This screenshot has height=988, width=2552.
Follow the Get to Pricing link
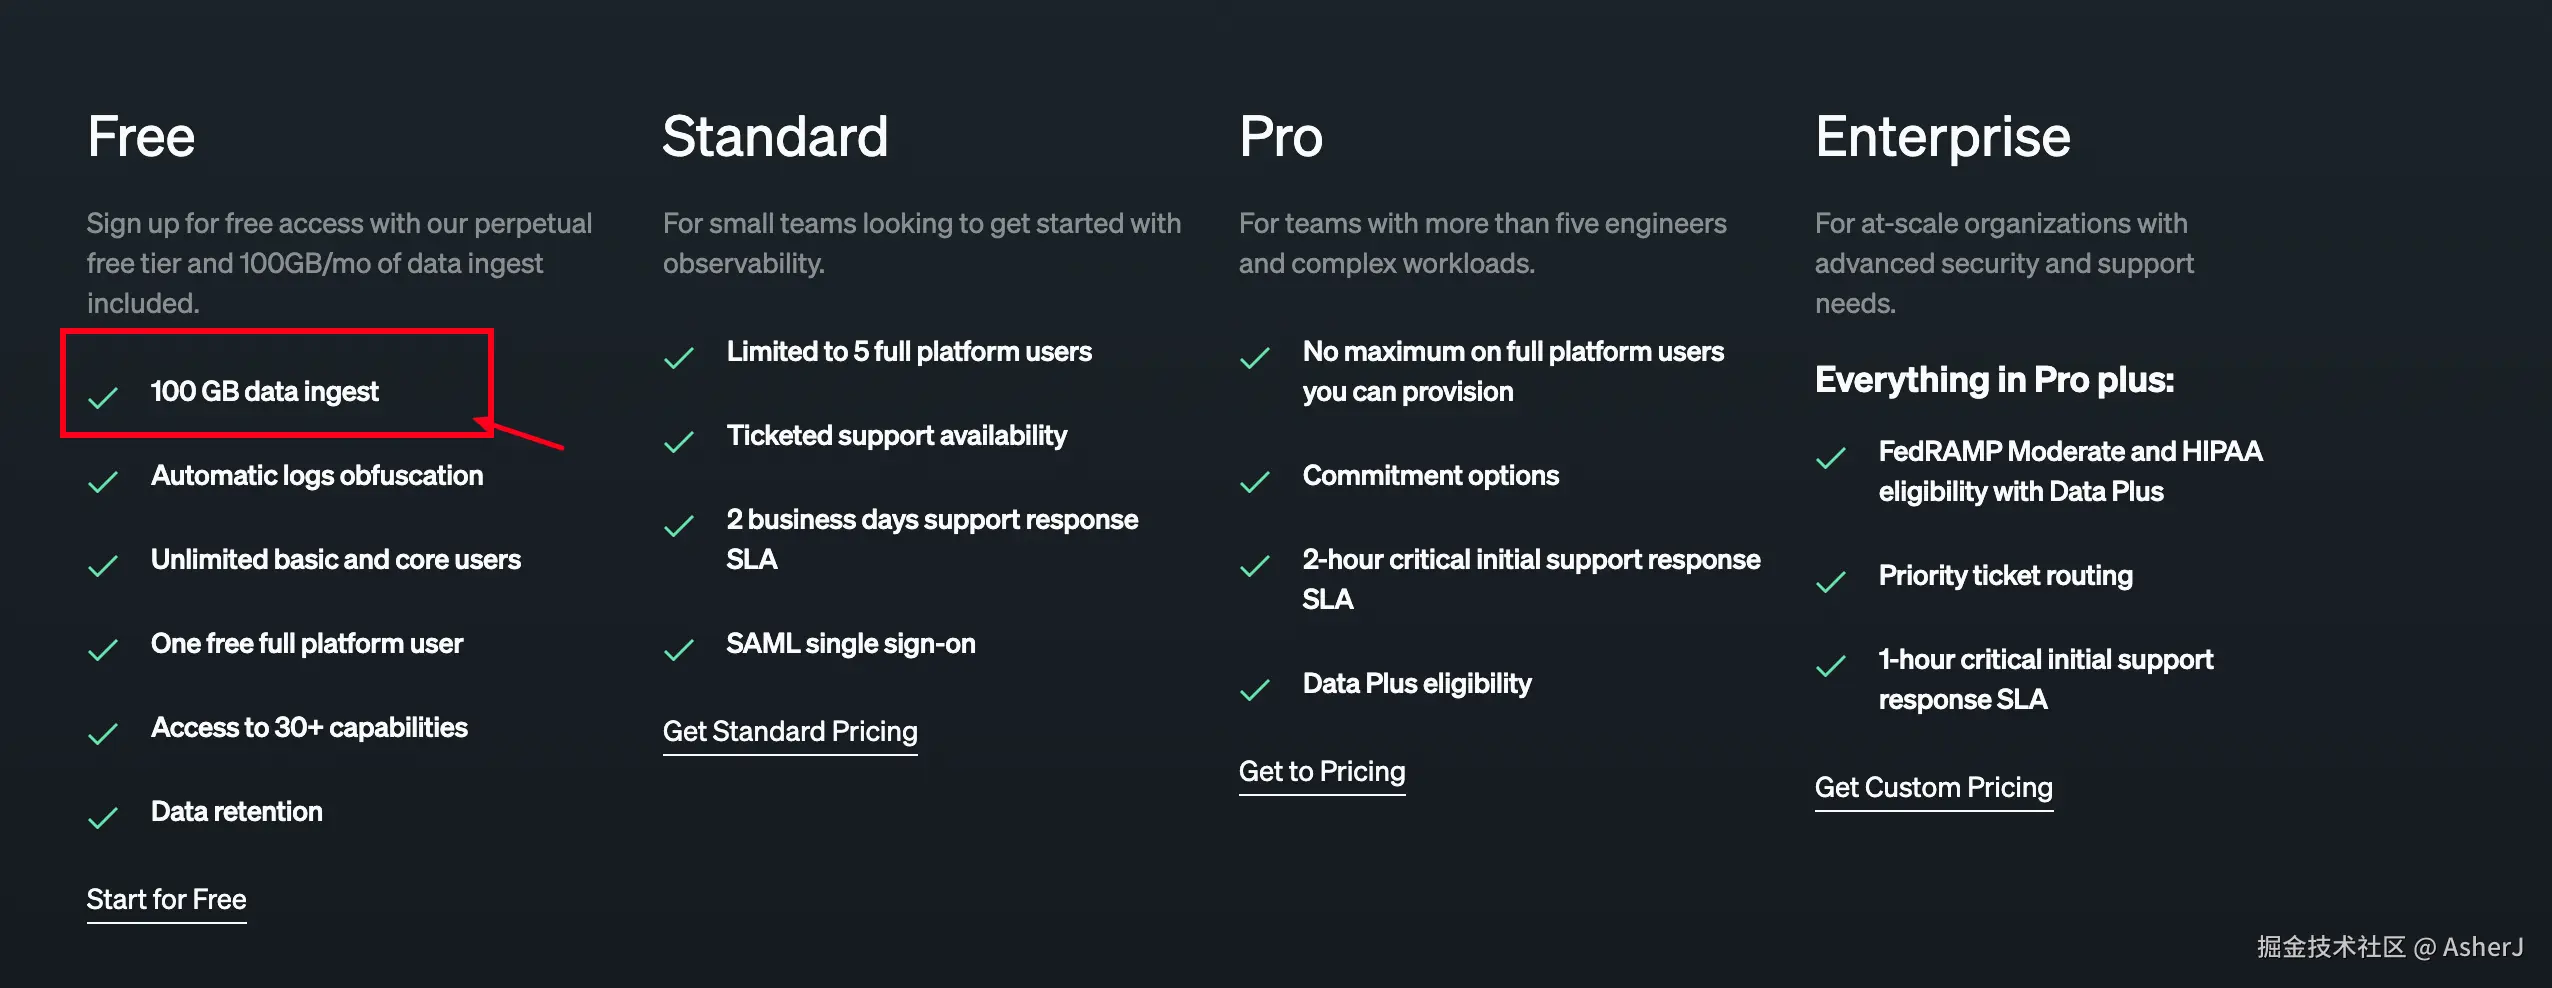1321,771
